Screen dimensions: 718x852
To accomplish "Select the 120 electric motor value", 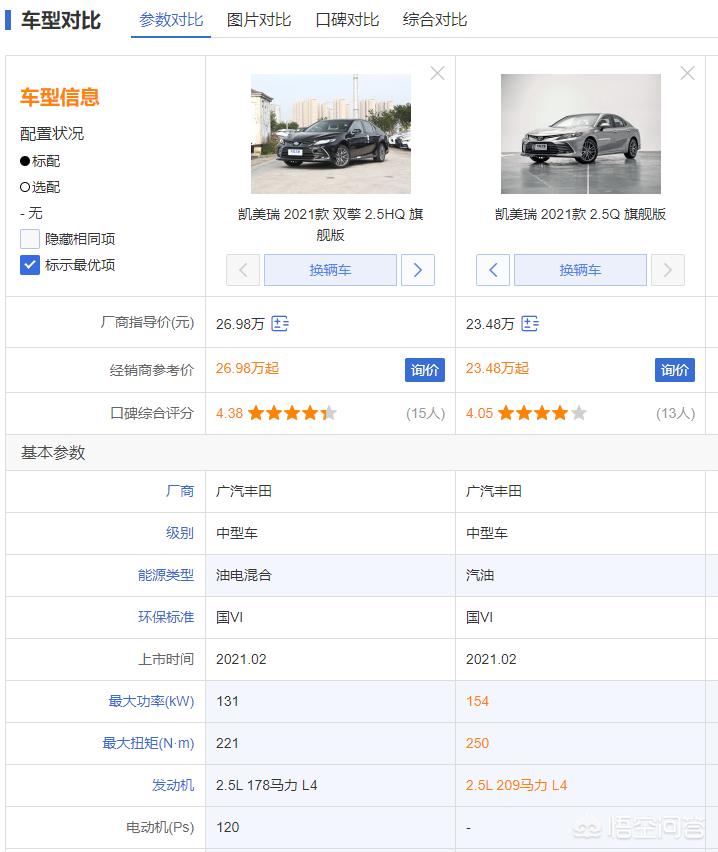I will [227, 828].
